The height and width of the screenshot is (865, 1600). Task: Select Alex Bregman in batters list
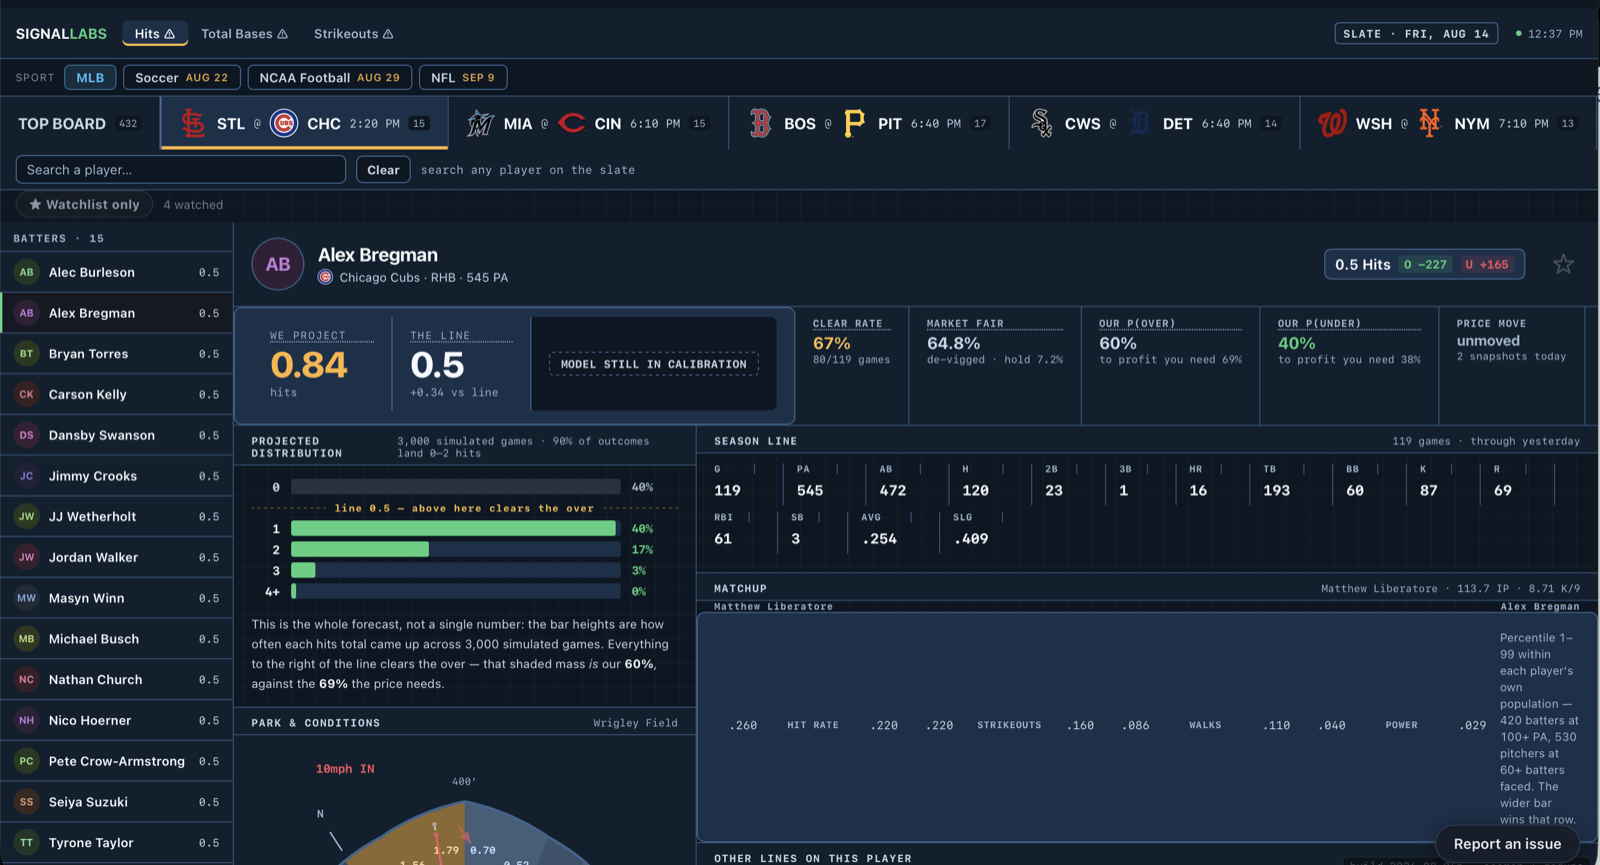116,313
